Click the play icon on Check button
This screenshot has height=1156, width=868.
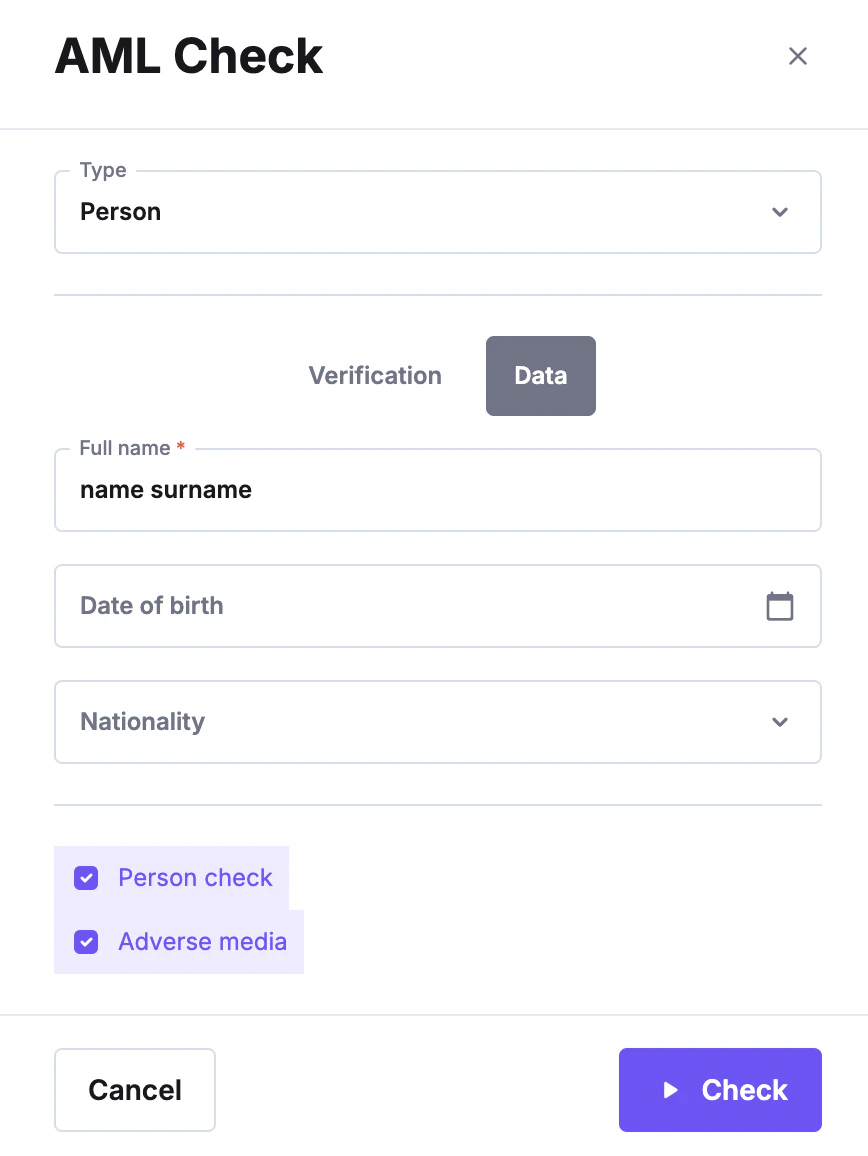pos(671,1090)
